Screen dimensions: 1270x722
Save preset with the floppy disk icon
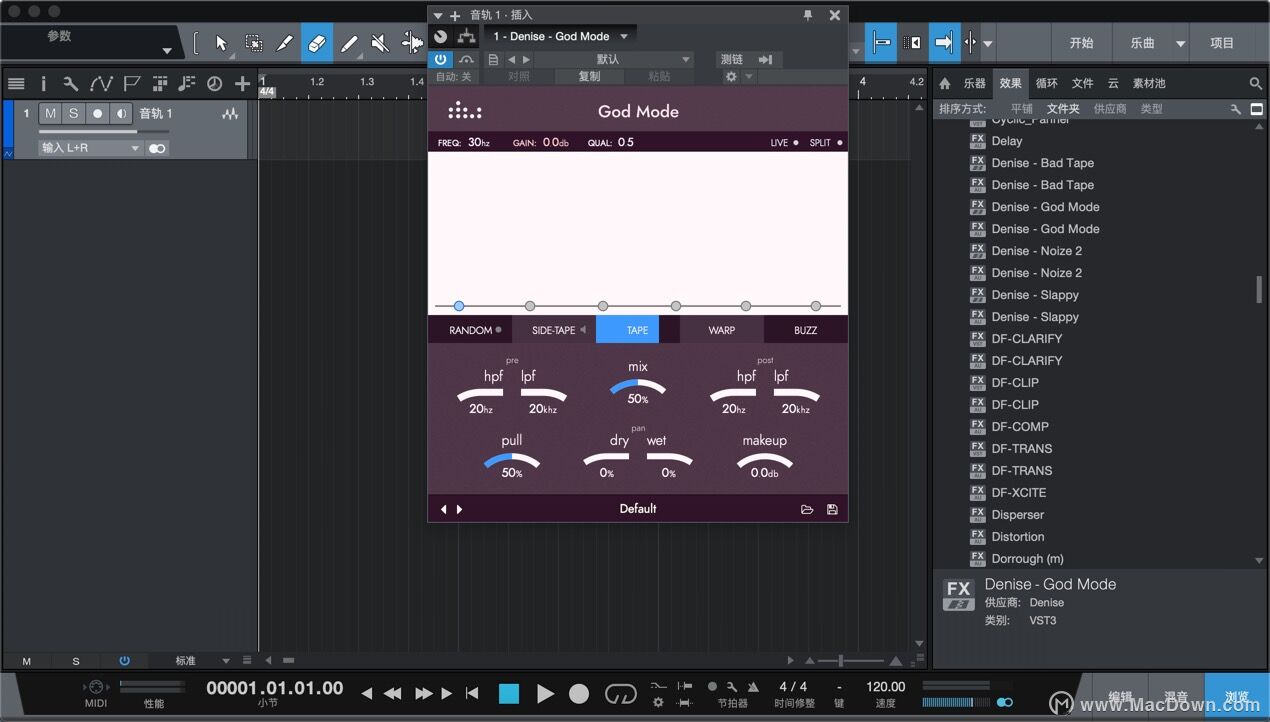[832, 509]
